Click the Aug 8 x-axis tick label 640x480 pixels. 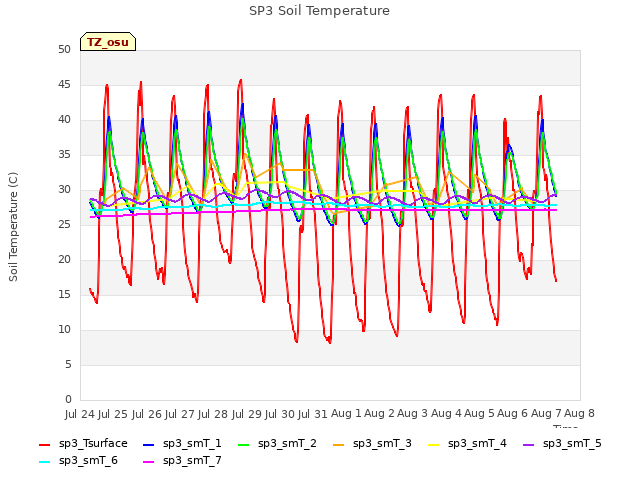[579, 414]
